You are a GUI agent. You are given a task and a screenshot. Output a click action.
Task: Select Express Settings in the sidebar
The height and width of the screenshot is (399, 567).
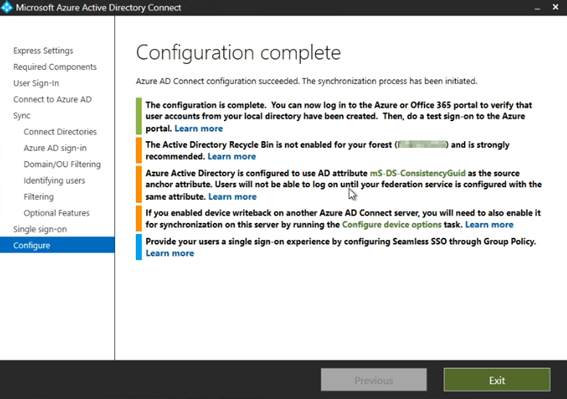(x=43, y=51)
